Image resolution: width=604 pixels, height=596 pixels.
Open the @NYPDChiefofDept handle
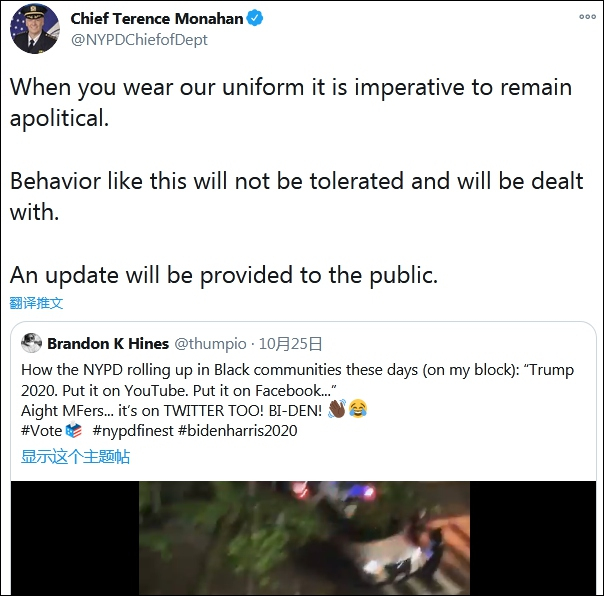tap(139, 40)
